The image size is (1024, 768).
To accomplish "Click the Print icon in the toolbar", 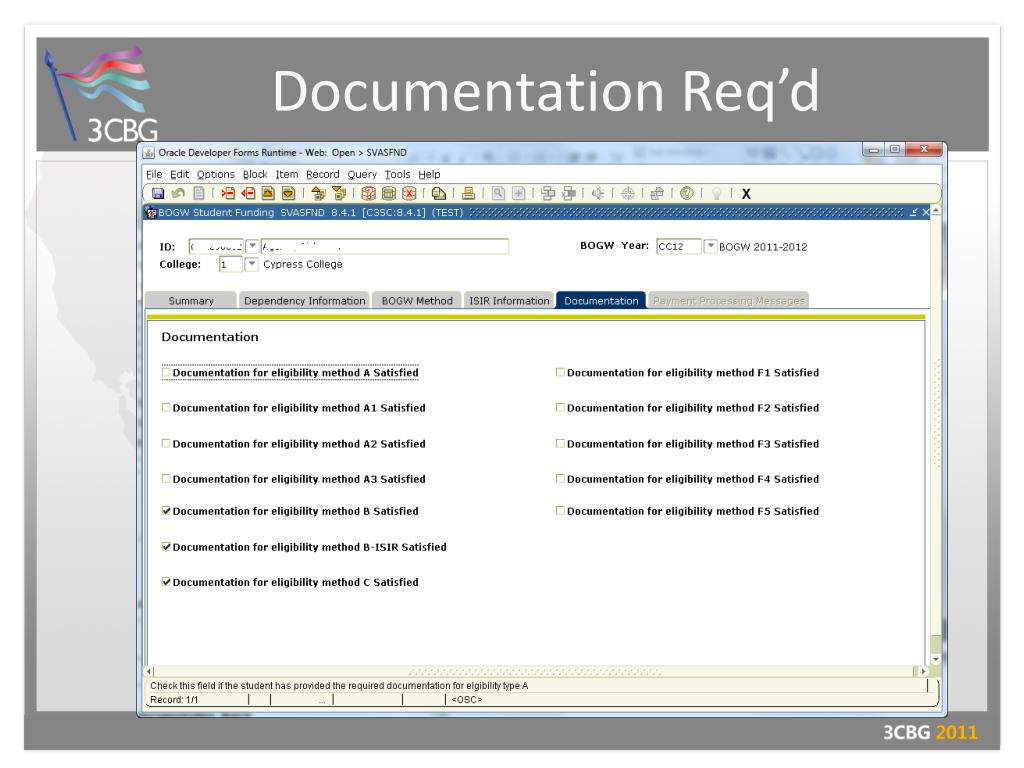I will pos(468,193).
